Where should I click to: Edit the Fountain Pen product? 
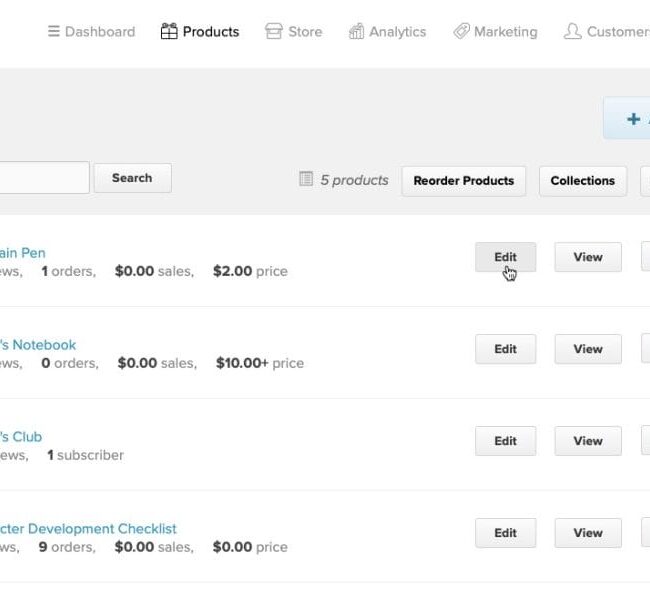505,257
